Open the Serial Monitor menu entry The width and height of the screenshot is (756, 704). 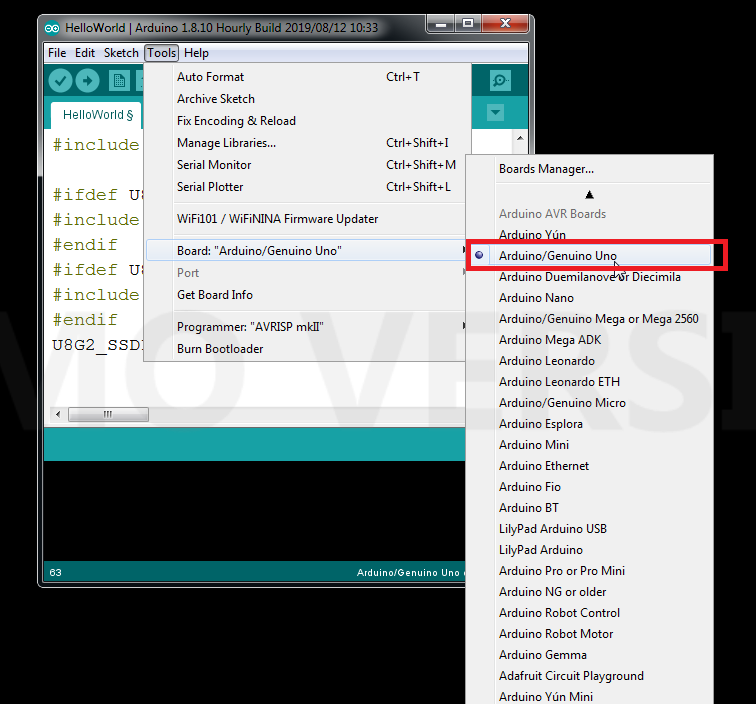[306, 165]
